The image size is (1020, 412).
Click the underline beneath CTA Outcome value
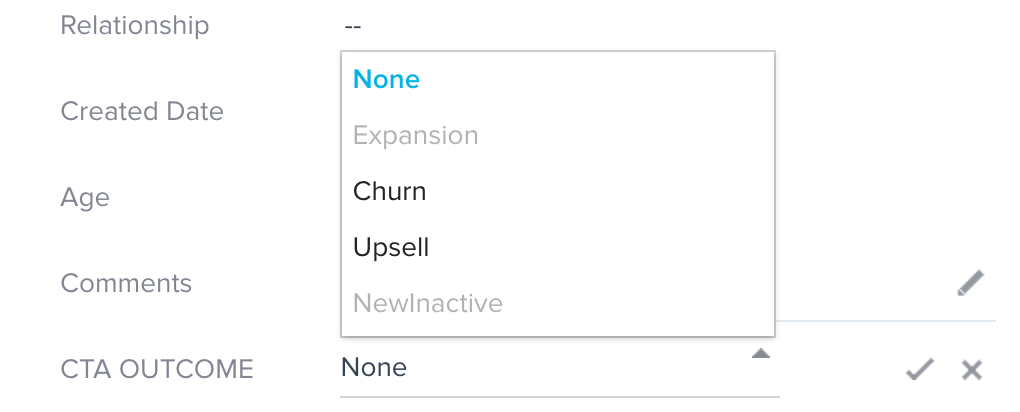[x=559, y=396]
